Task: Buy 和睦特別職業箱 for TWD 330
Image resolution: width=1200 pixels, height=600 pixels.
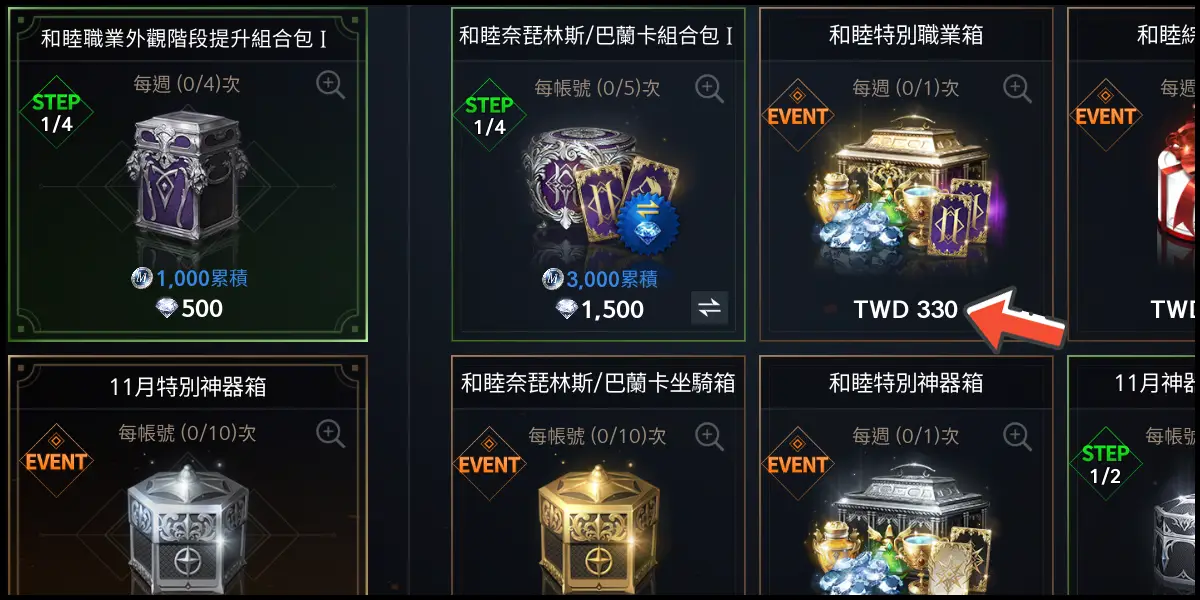Action: 906,310
